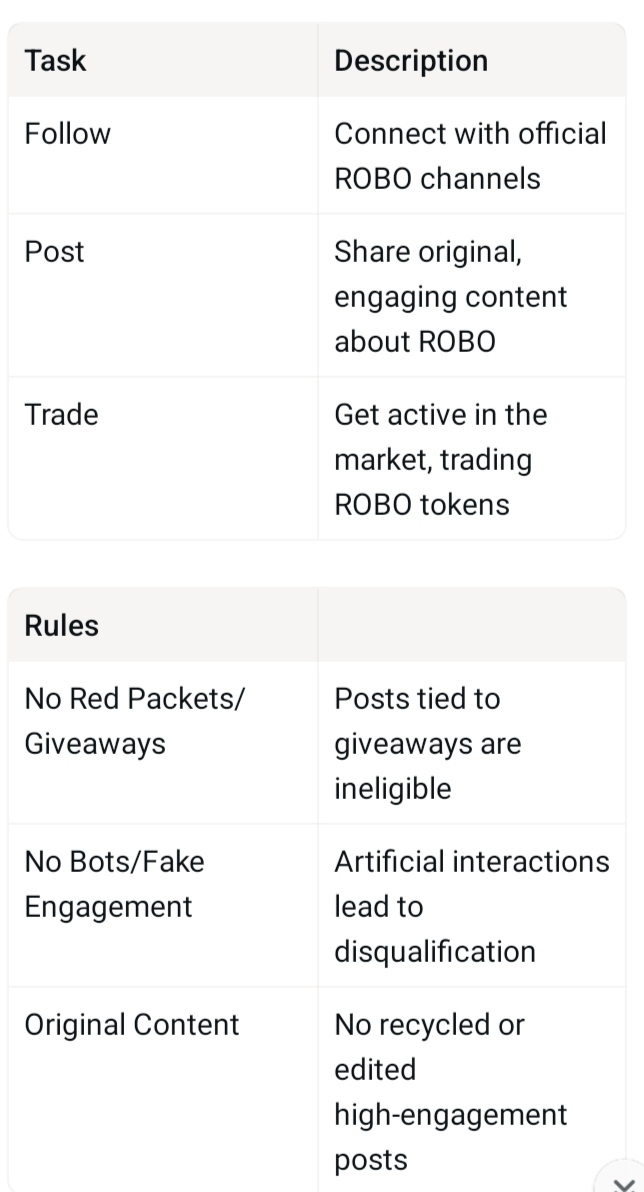644x1192 pixels.
Task: Select 'No Bots/Fake Engagement' rule cell
Action: click(x=113, y=884)
